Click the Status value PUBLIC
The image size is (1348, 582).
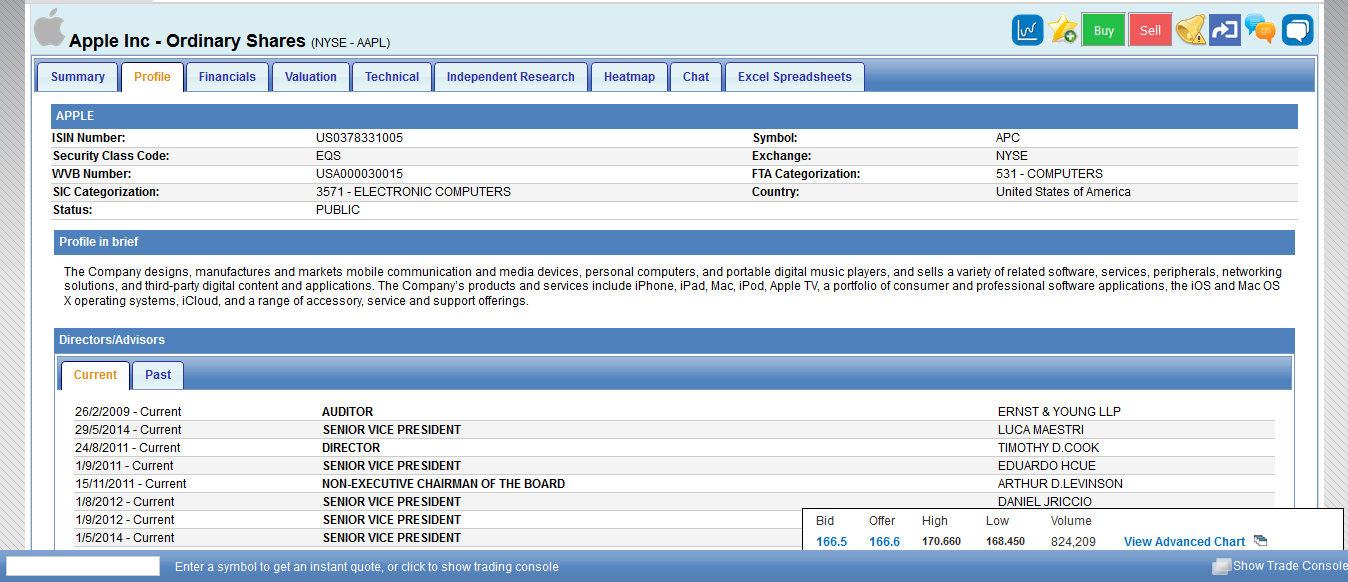point(338,210)
